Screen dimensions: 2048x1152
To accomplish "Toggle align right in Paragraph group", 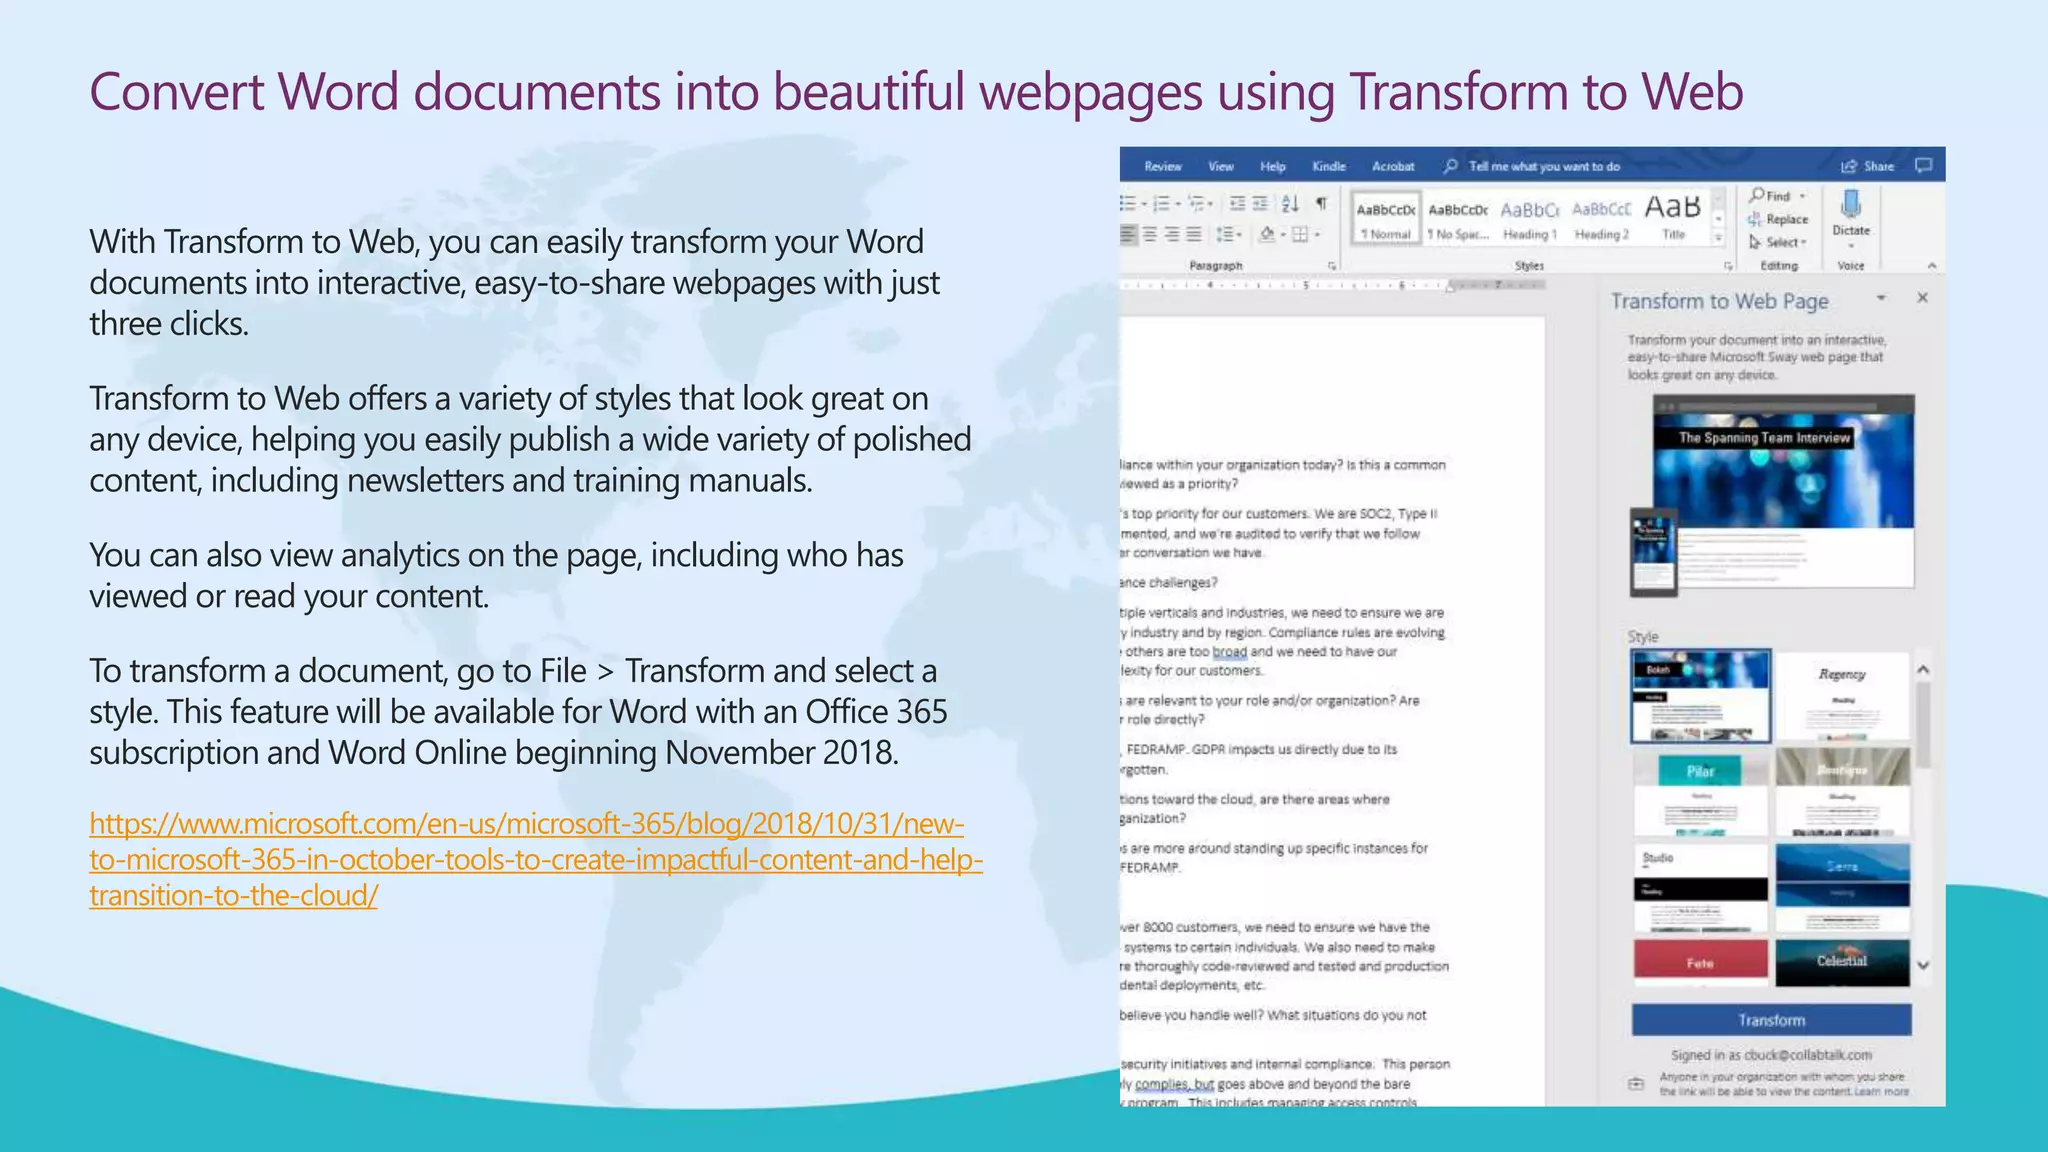I will pyautogui.click(x=1172, y=234).
